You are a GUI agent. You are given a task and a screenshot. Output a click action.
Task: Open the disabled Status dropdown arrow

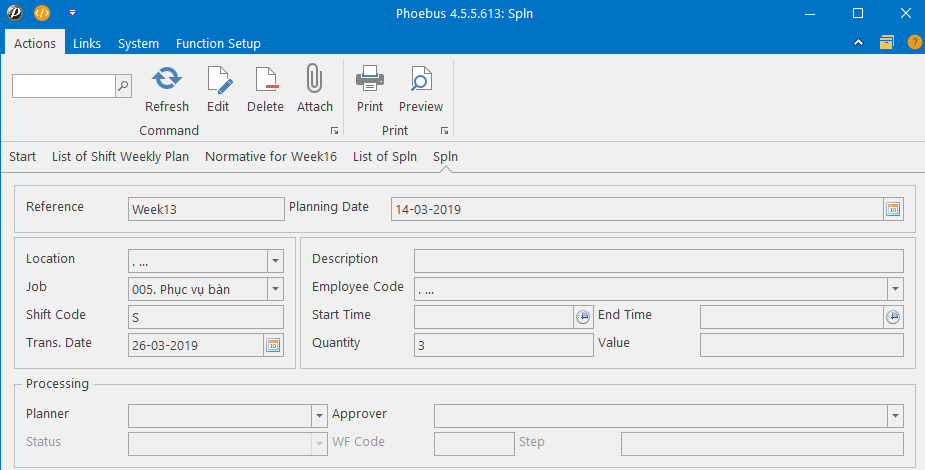(319, 444)
